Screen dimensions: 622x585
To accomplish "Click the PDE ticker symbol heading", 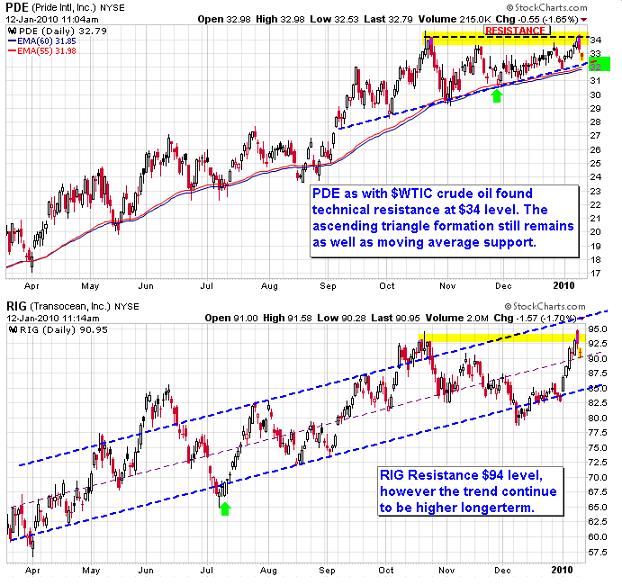I will (17, 7).
